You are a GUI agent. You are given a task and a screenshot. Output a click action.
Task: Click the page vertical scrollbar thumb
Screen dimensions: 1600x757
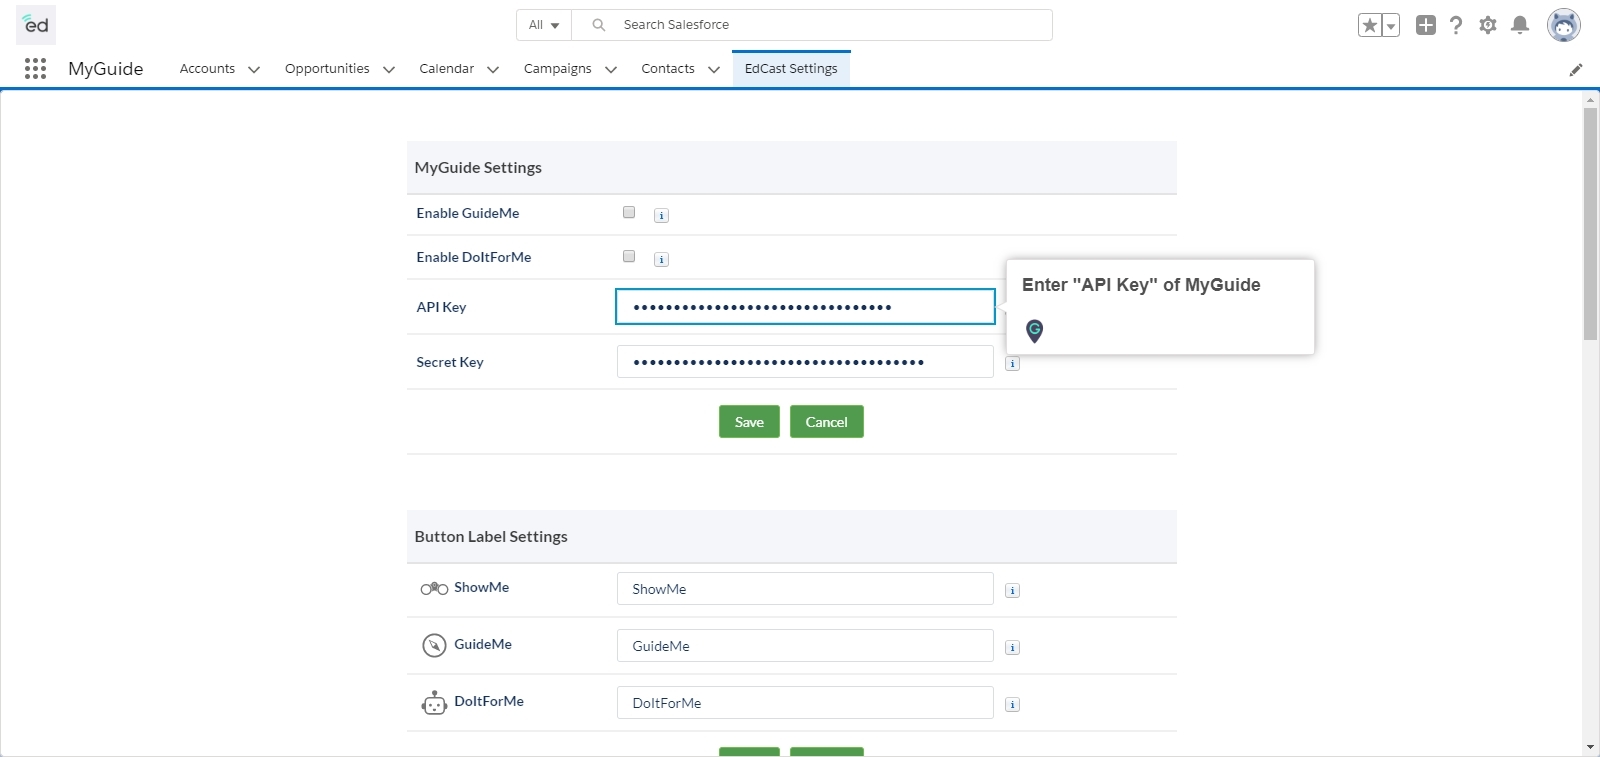[1590, 224]
